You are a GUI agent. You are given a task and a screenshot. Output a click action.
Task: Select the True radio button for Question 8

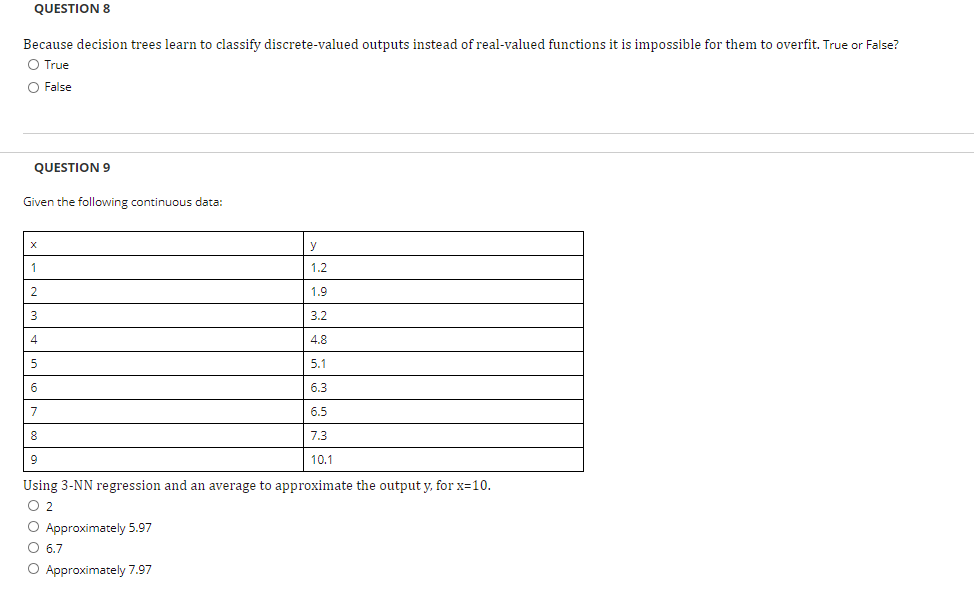pyautogui.click(x=33, y=64)
